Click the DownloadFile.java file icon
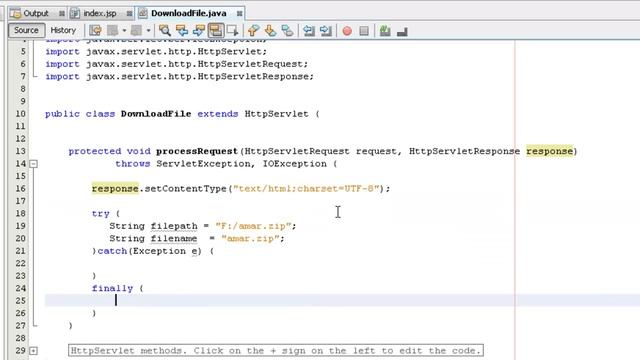The image size is (640, 360). point(142,13)
